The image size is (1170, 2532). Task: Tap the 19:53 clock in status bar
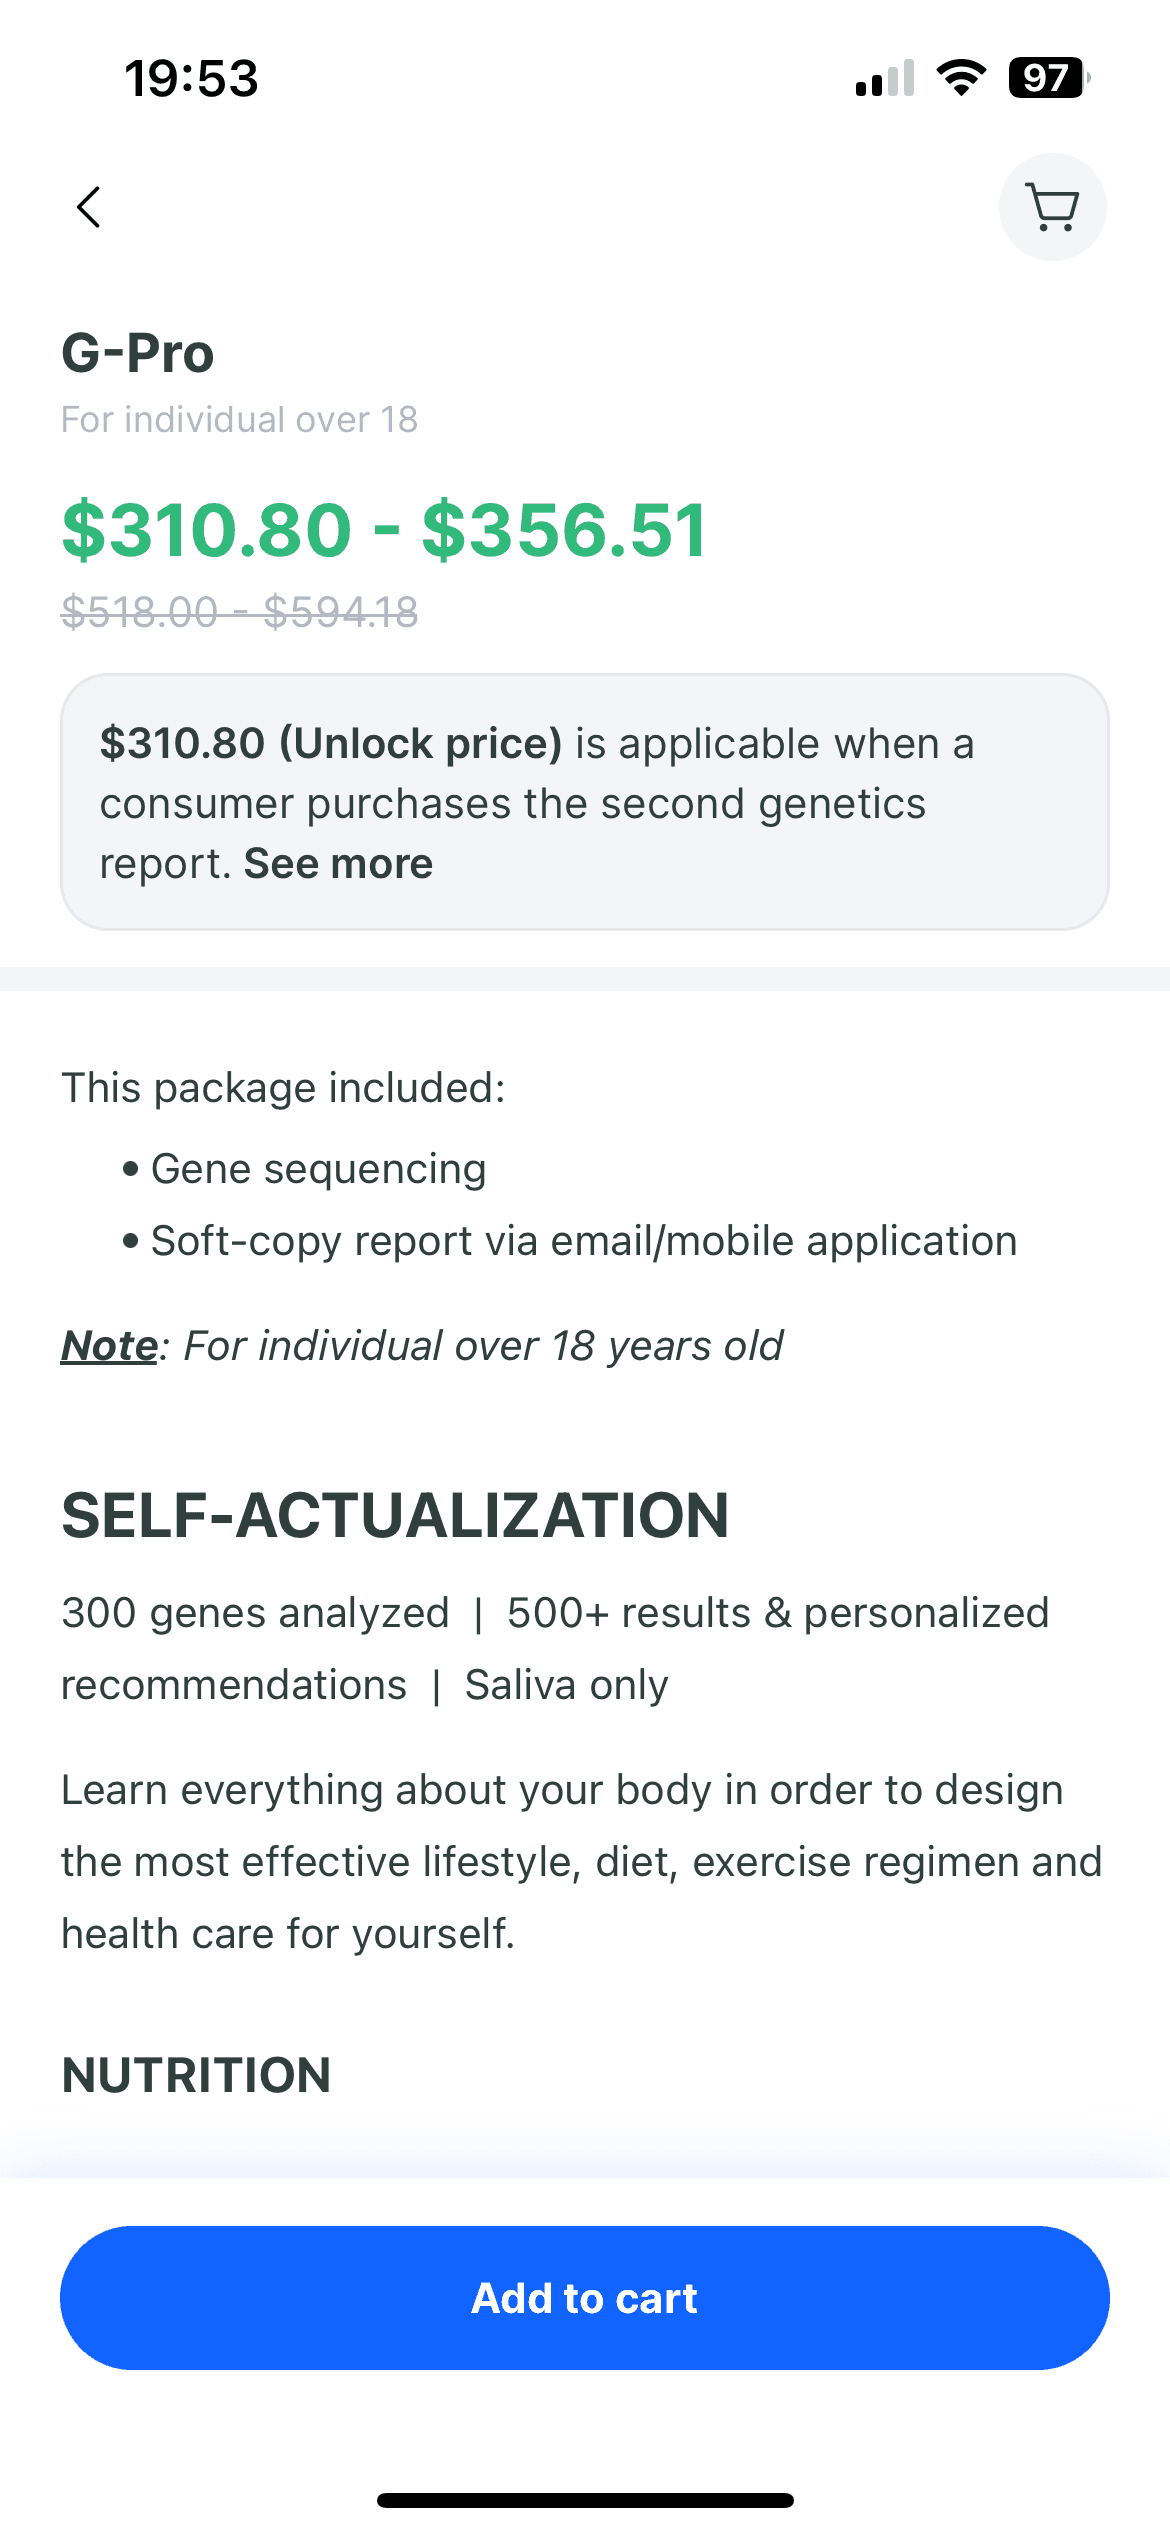click(x=191, y=78)
